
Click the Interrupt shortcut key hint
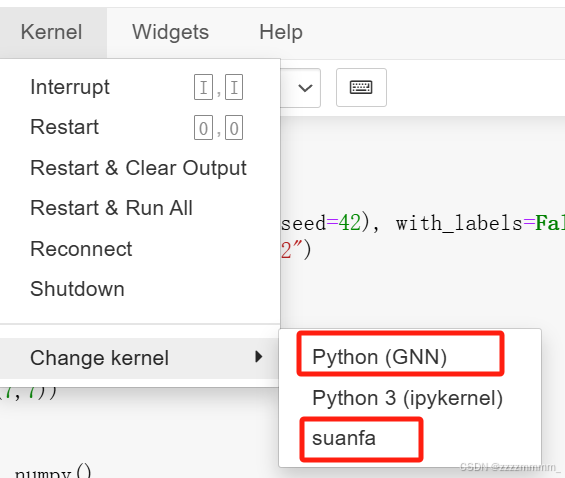[x=218, y=87]
